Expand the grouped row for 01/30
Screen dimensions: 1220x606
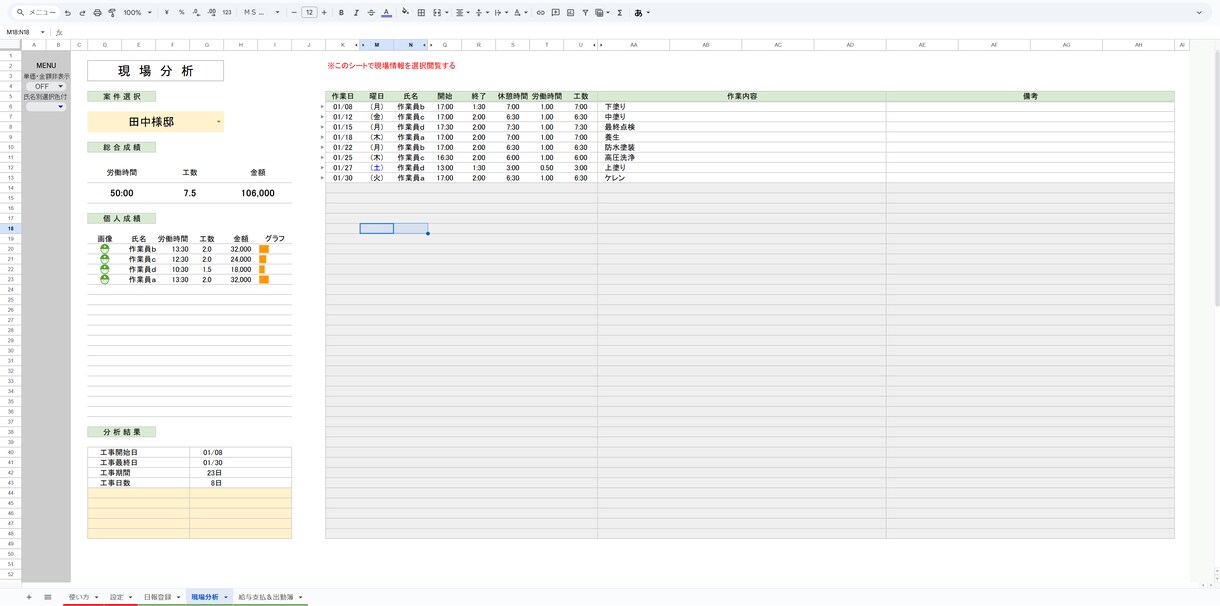(x=322, y=178)
